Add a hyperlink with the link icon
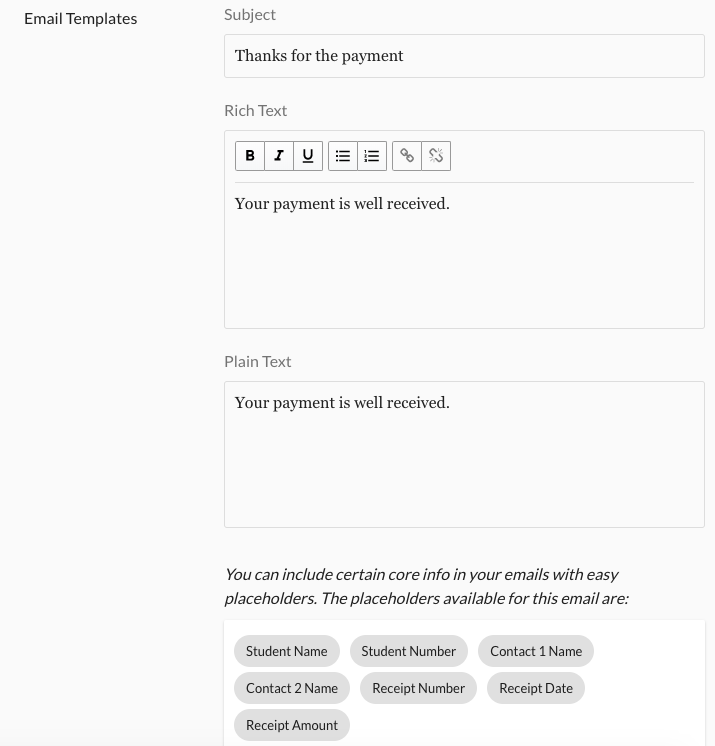715x746 pixels. tap(407, 156)
